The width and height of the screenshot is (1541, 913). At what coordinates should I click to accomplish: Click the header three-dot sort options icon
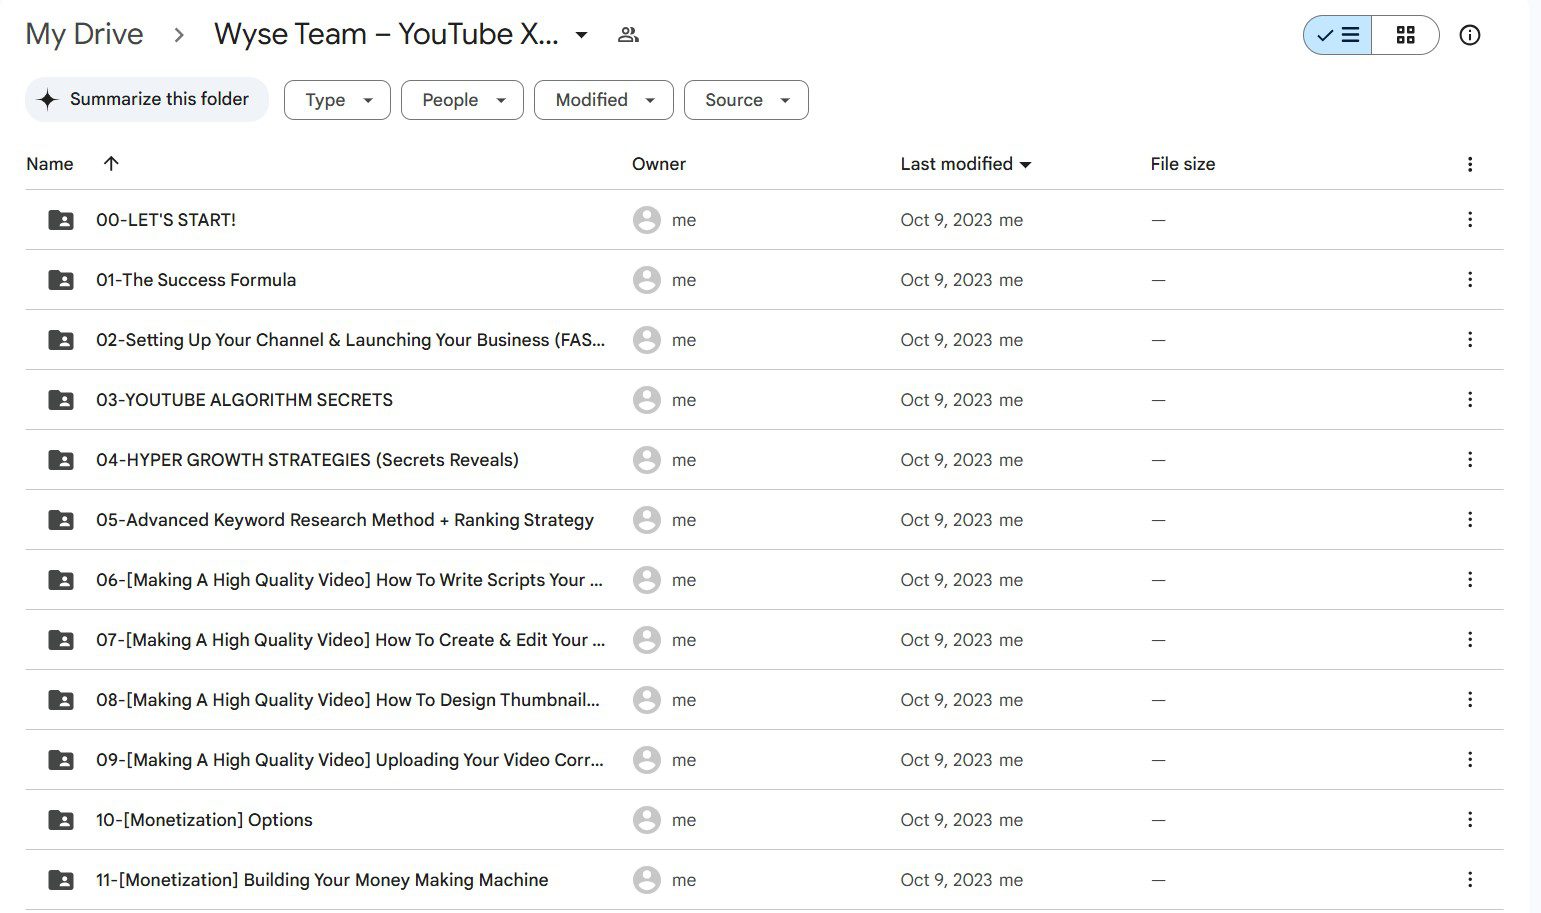click(x=1469, y=164)
